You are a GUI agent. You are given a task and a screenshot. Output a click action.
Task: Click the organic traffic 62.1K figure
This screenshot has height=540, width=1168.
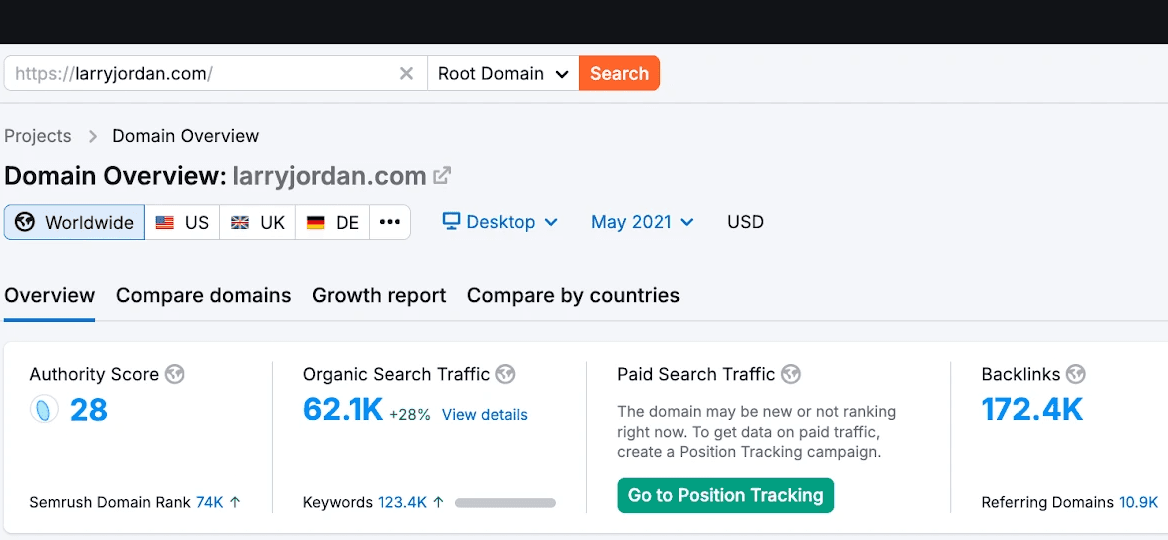[x=343, y=410]
